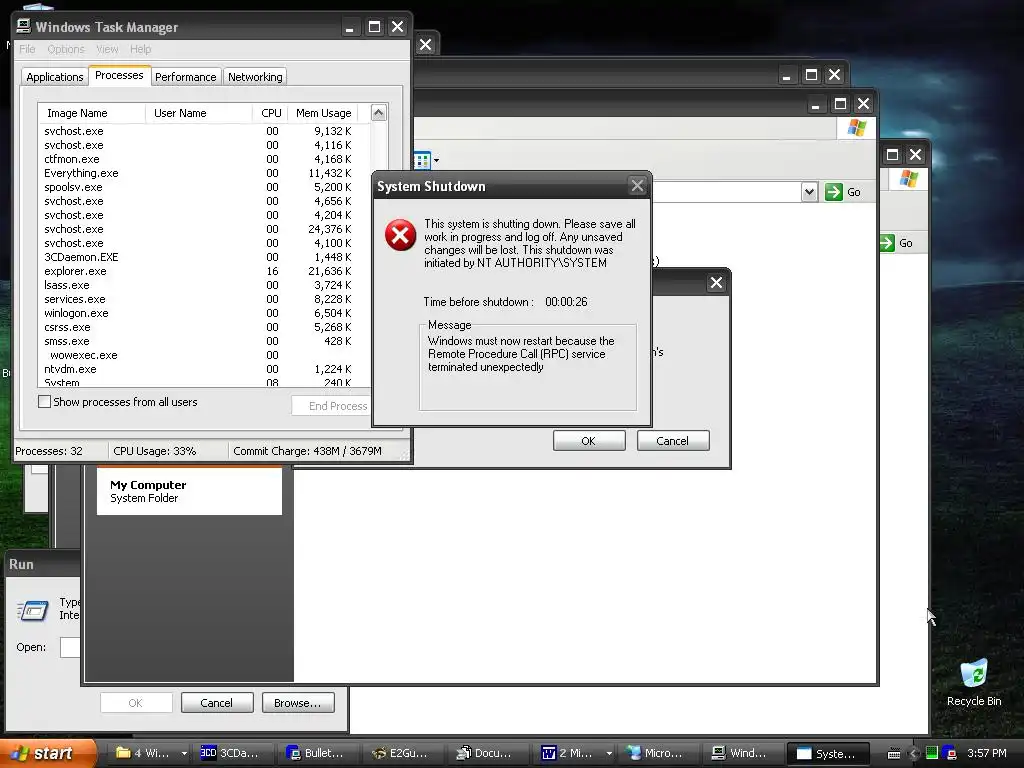Screen dimensions: 1024x768
Task: Select the lsass.exe process row
Action: tap(204, 285)
